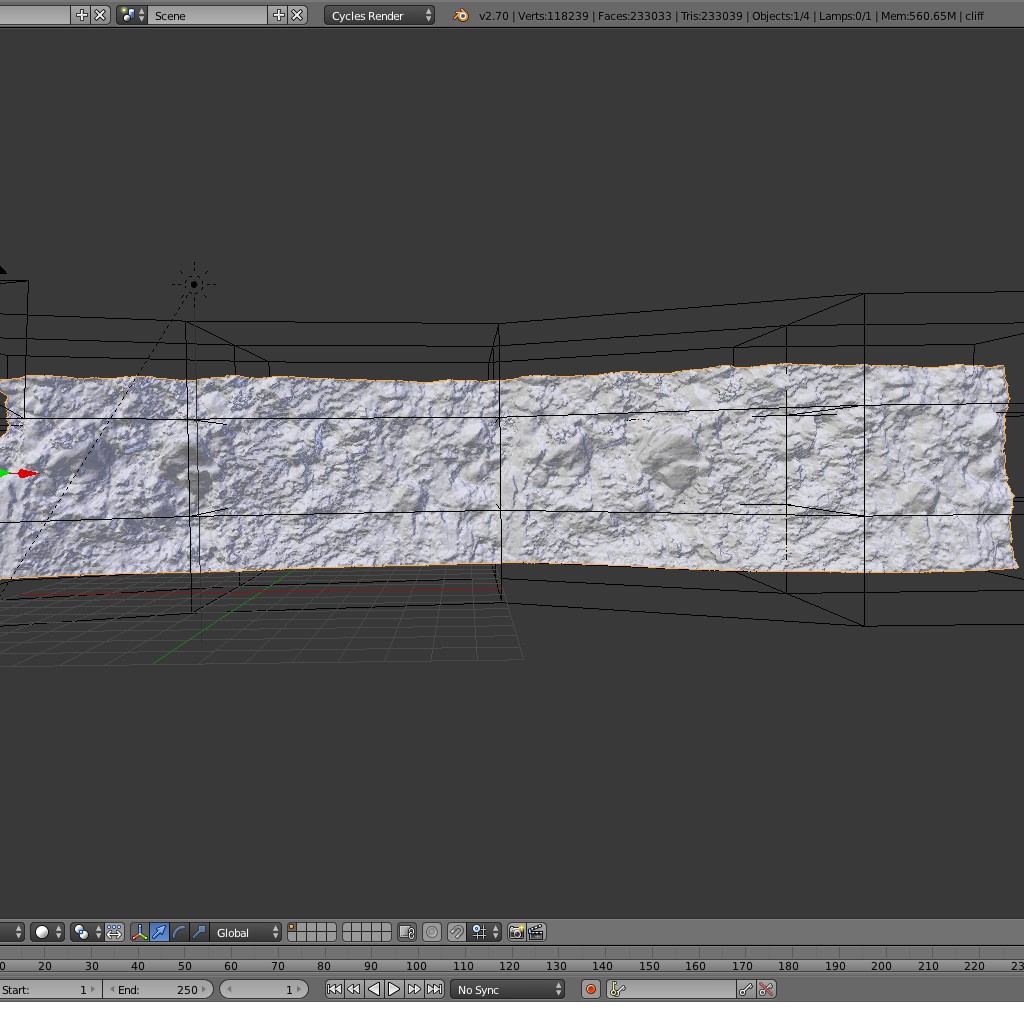Enable automatic keyframe recording in the timeline
The image size is (1024, 1024).
click(x=590, y=989)
